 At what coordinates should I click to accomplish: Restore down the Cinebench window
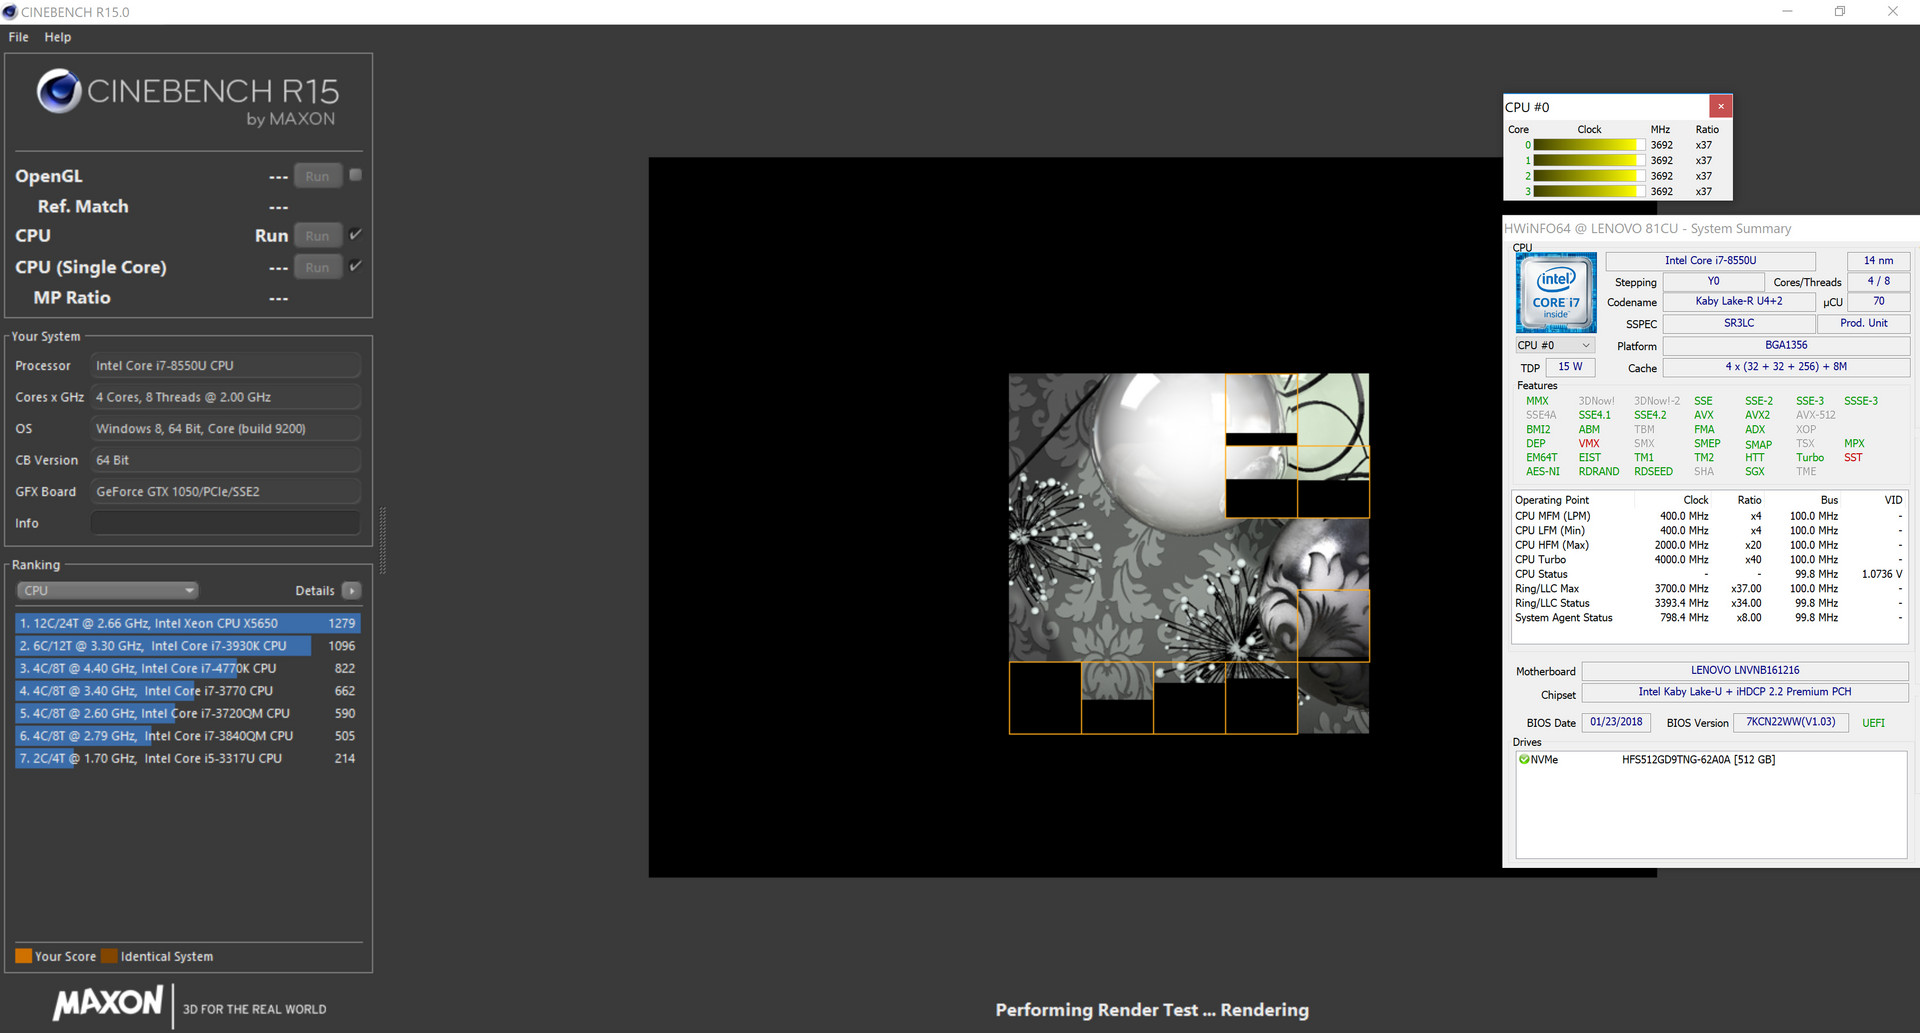1839,12
